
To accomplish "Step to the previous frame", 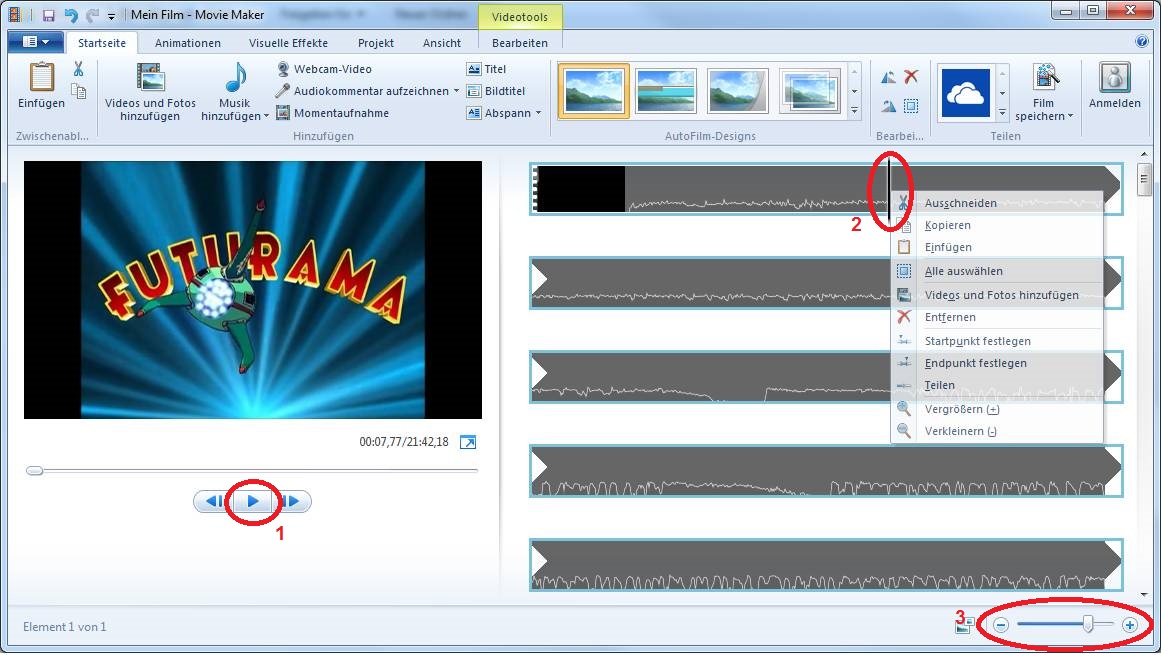I will pos(213,501).
